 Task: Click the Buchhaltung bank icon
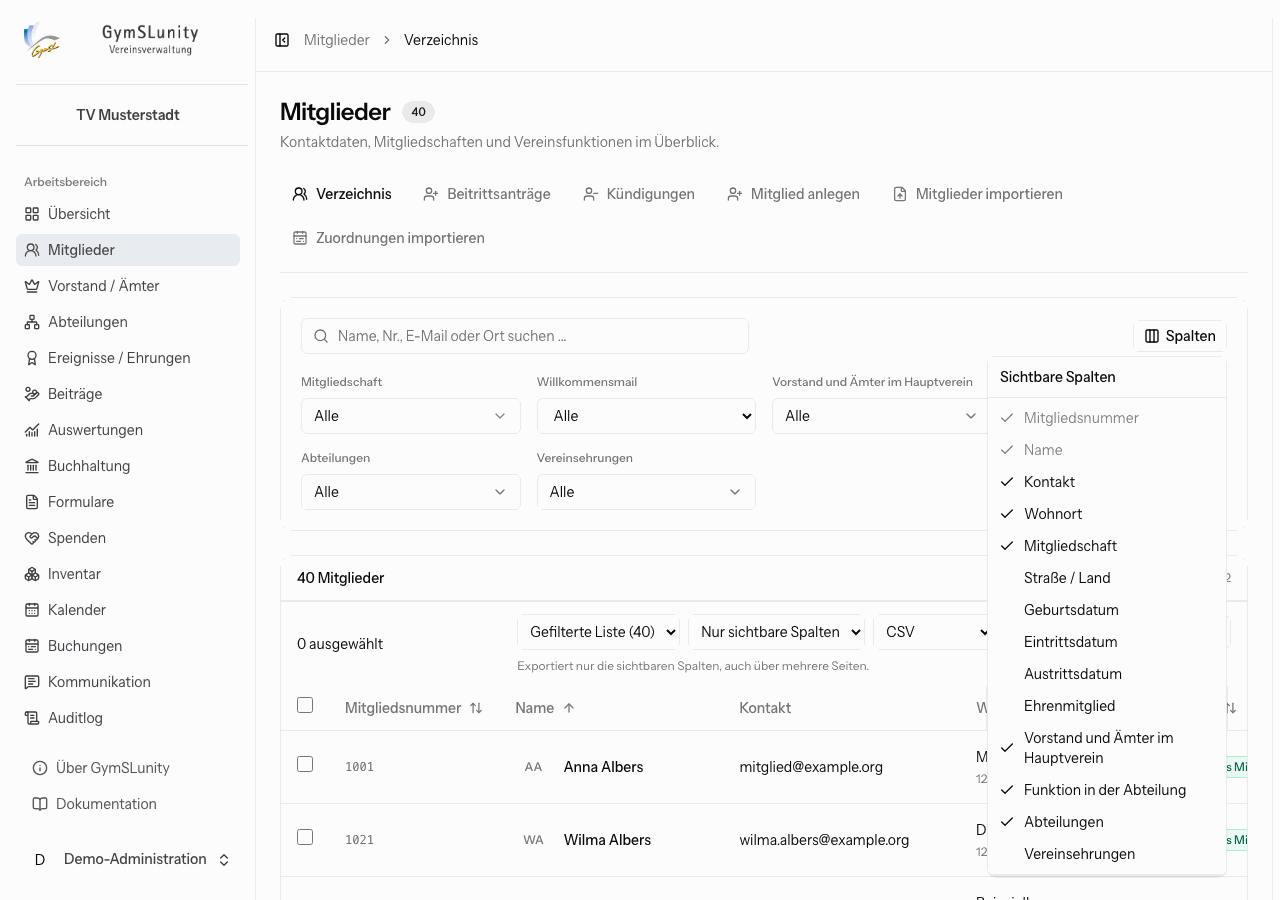(x=32, y=466)
